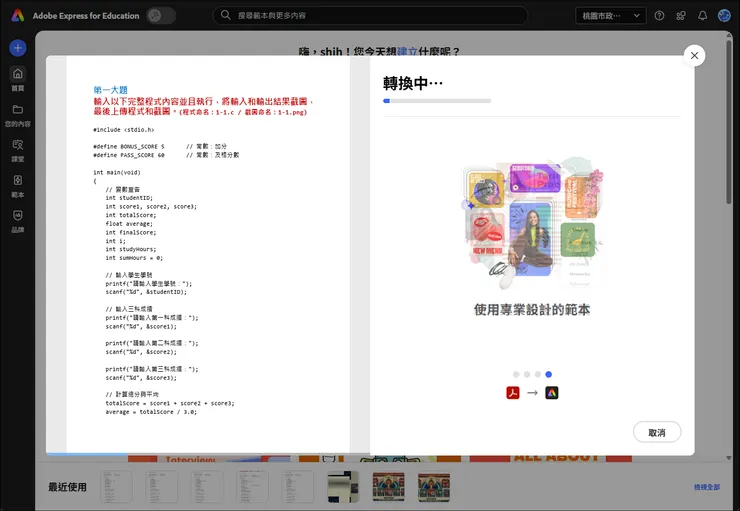Open 課堂 classroom in sidebar
740x511 pixels.
(x=18, y=151)
